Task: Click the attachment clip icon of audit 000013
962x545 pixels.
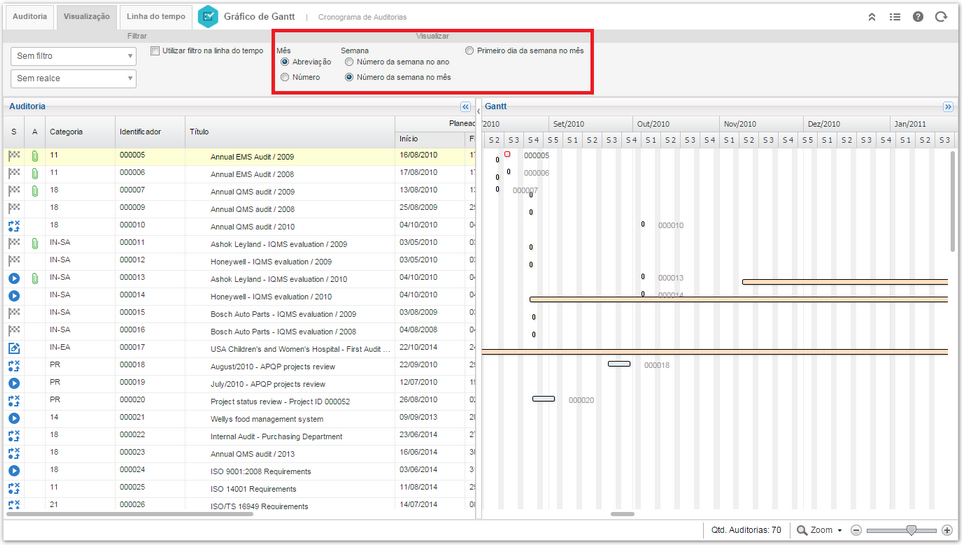Action: pos(35,279)
